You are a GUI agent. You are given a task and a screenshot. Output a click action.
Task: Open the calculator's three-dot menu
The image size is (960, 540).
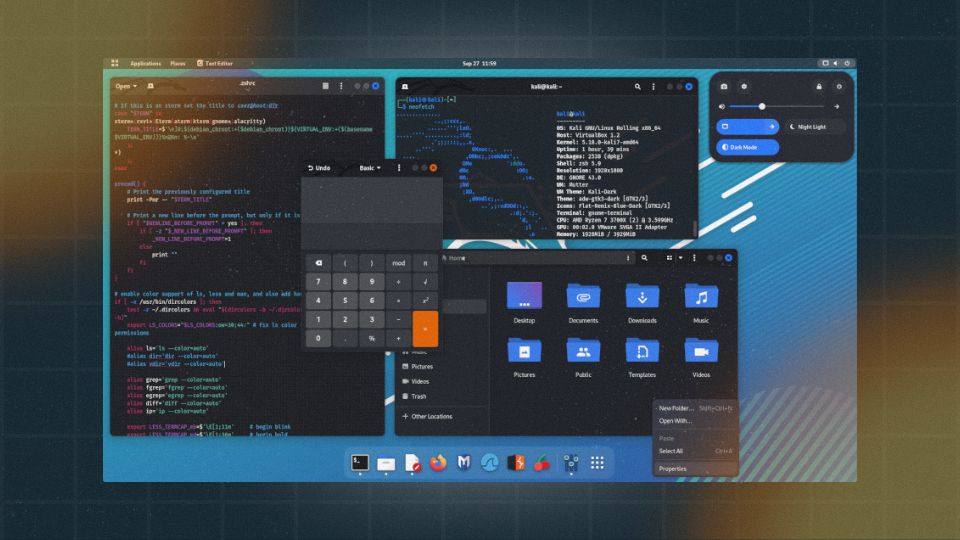[x=399, y=168]
